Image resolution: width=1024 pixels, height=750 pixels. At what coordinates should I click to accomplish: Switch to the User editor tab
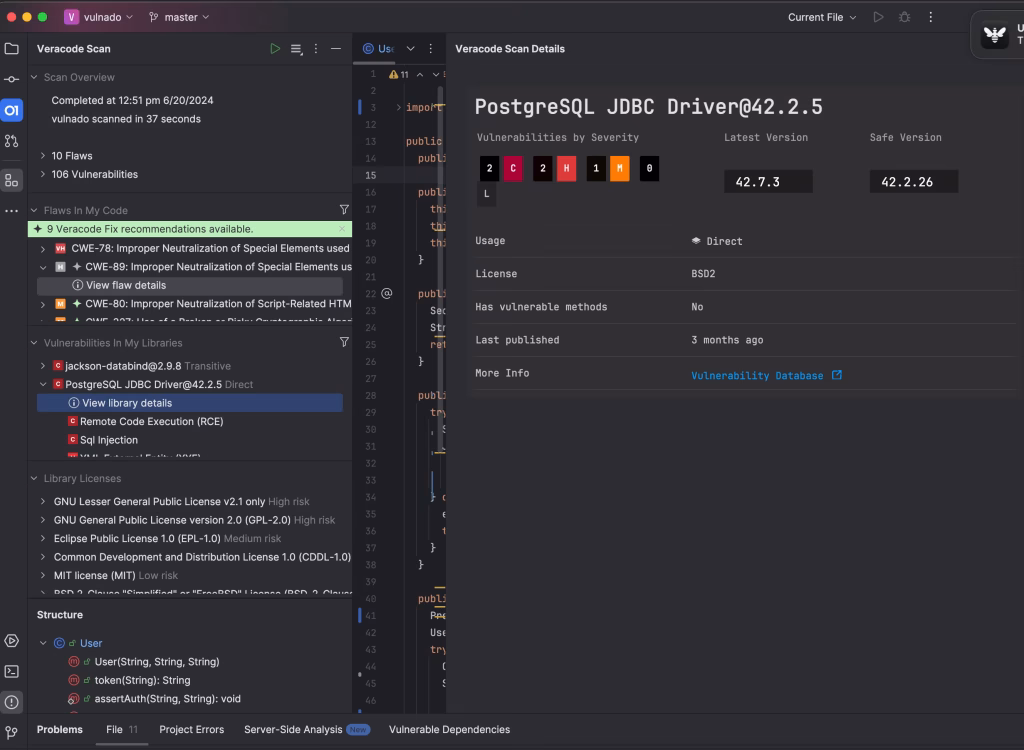point(379,48)
